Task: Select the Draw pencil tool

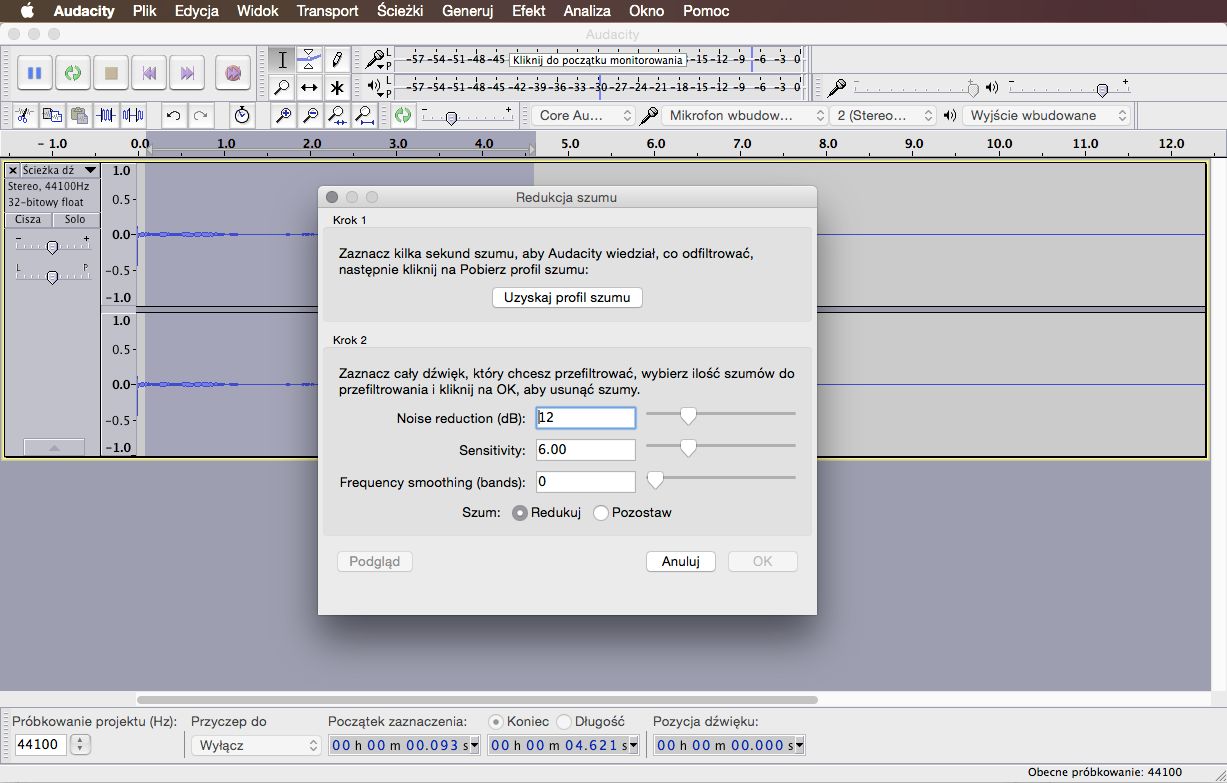Action: pyautogui.click(x=337, y=59)
